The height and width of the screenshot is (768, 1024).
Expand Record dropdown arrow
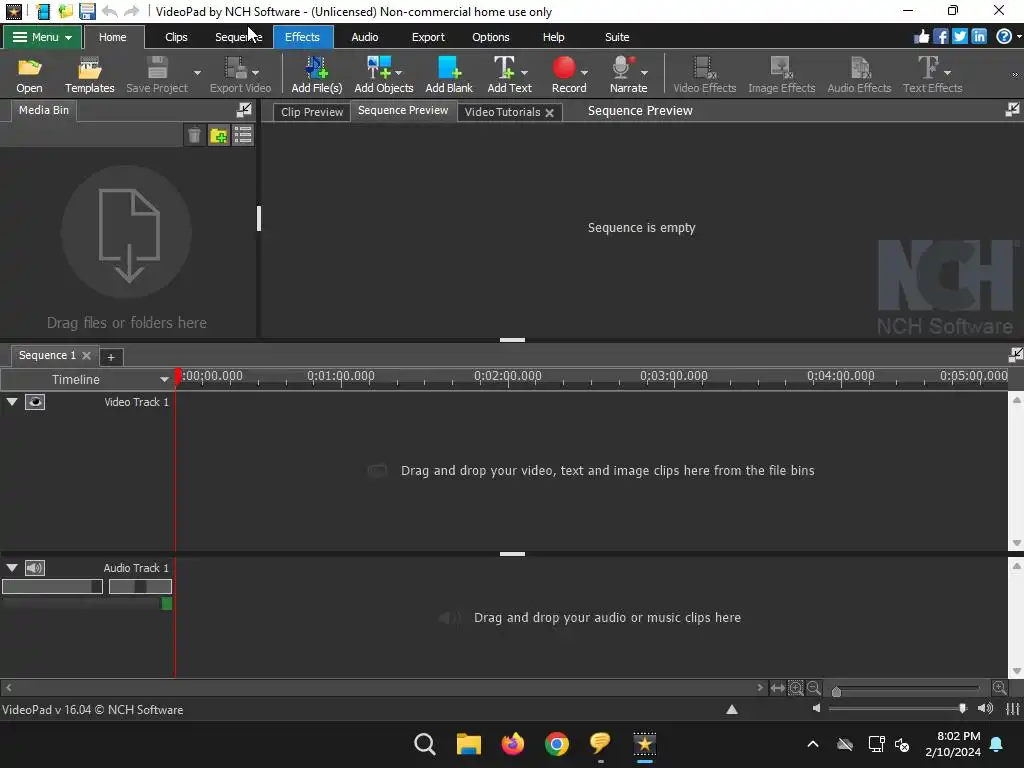(584, 72)
